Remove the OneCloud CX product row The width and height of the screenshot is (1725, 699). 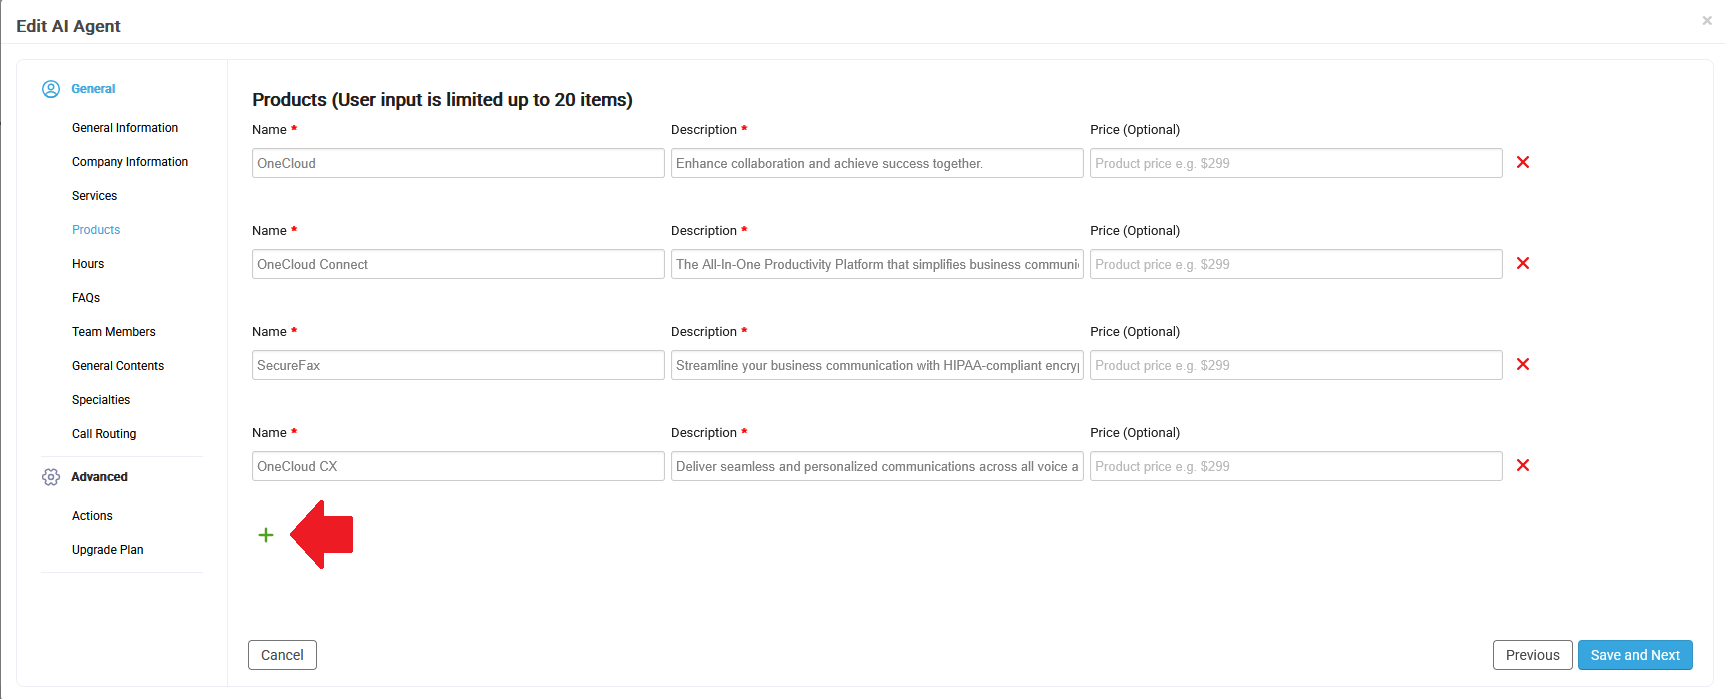pos(1523,465)
